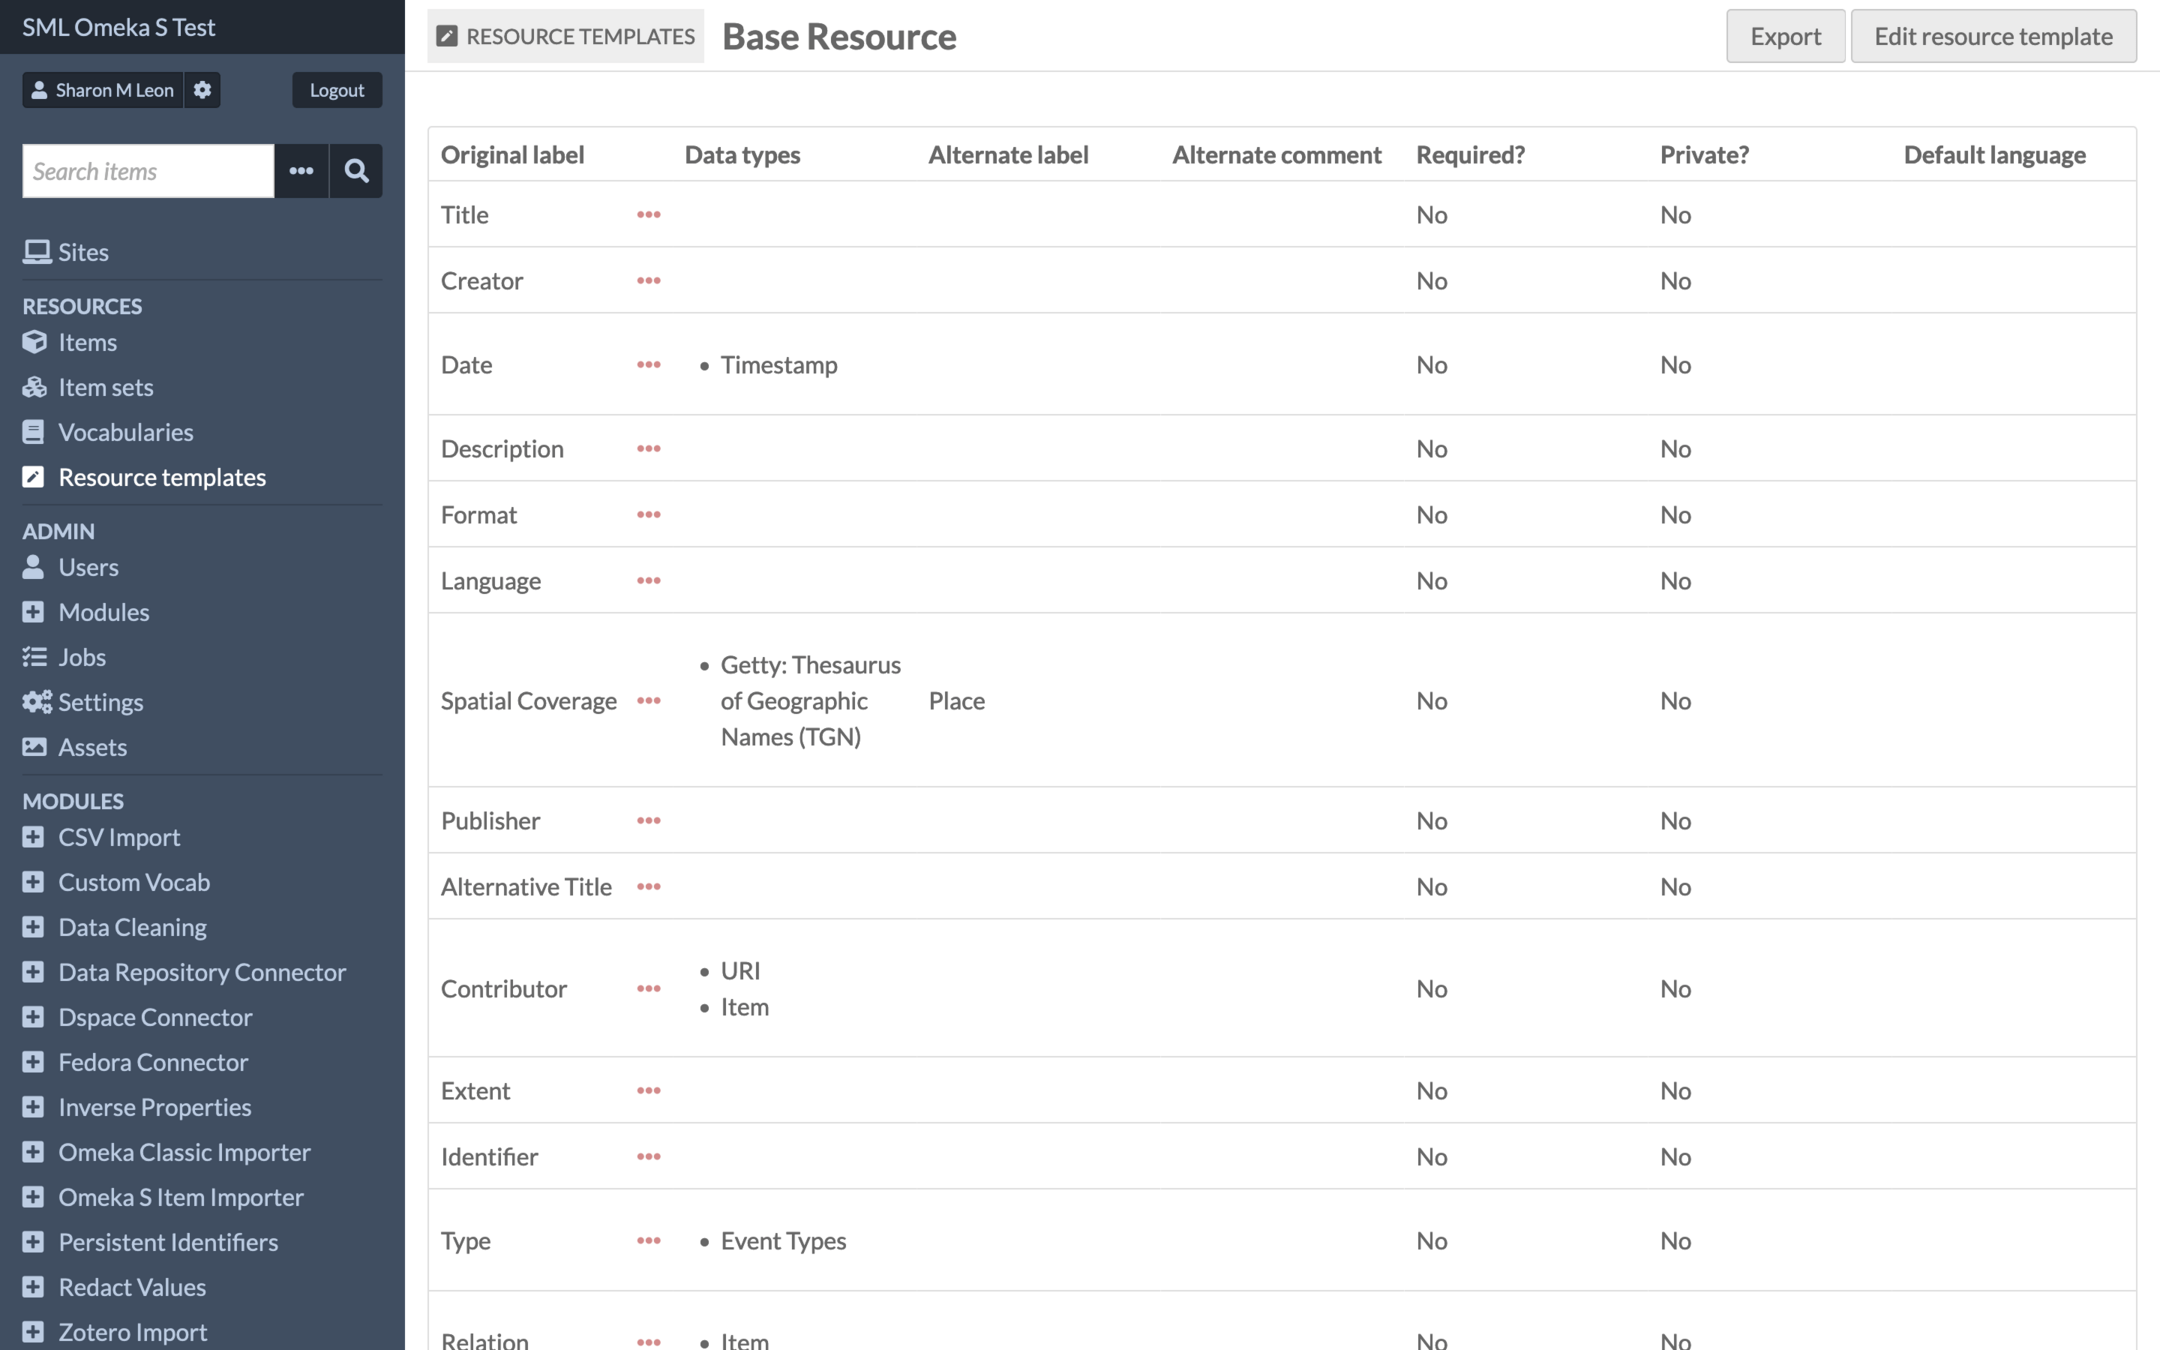2160x1350 pixels.
Task: Click the Logout button
Action: [336, 90]
